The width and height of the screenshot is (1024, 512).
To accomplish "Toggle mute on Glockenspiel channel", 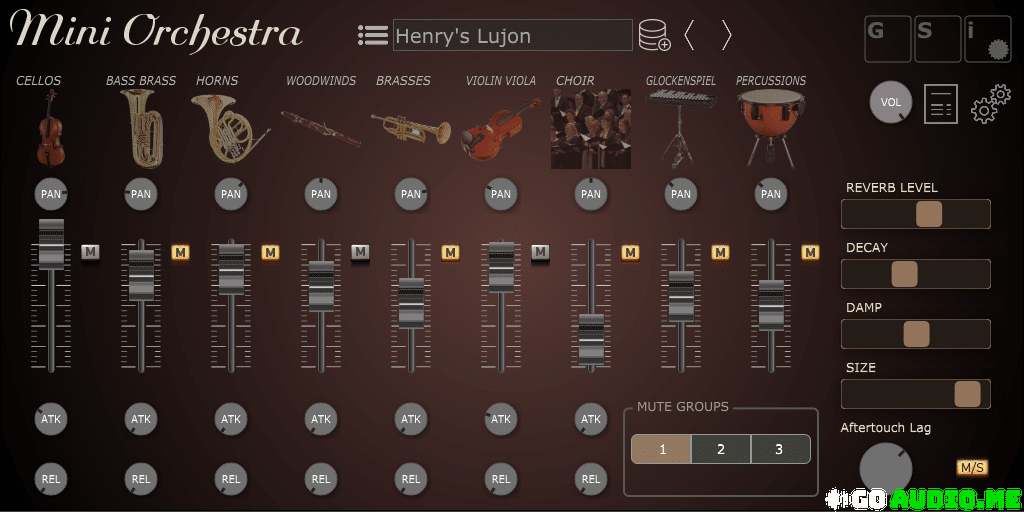I will pos(720,252).
